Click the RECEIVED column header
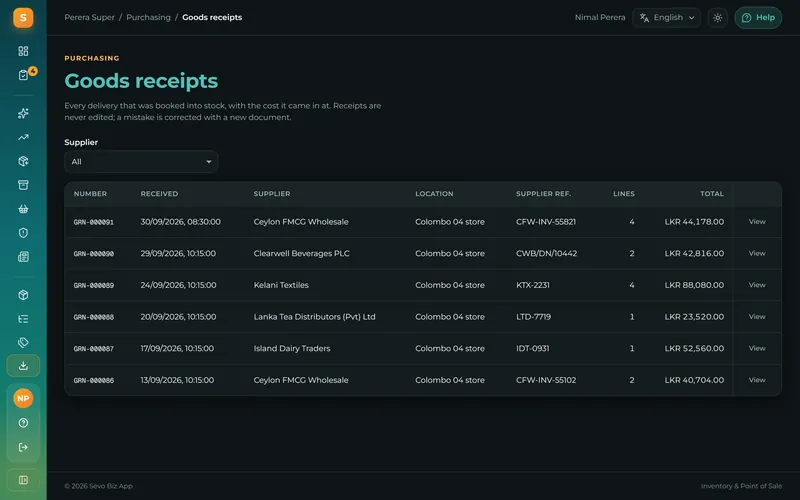Image resolution: width=800 pixels, height=500 pixels. pos(159,194)
